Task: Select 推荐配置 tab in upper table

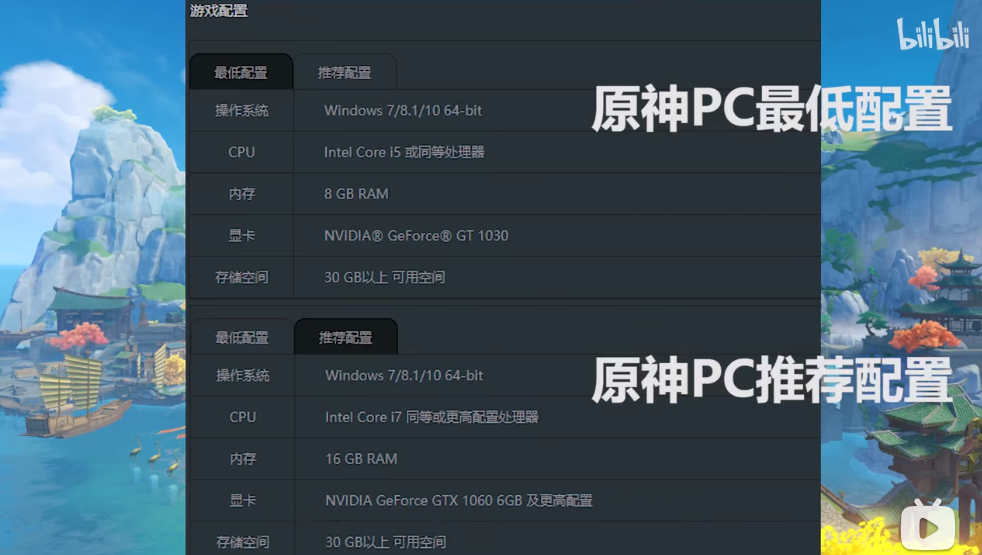Action: [x=344, y=72]
